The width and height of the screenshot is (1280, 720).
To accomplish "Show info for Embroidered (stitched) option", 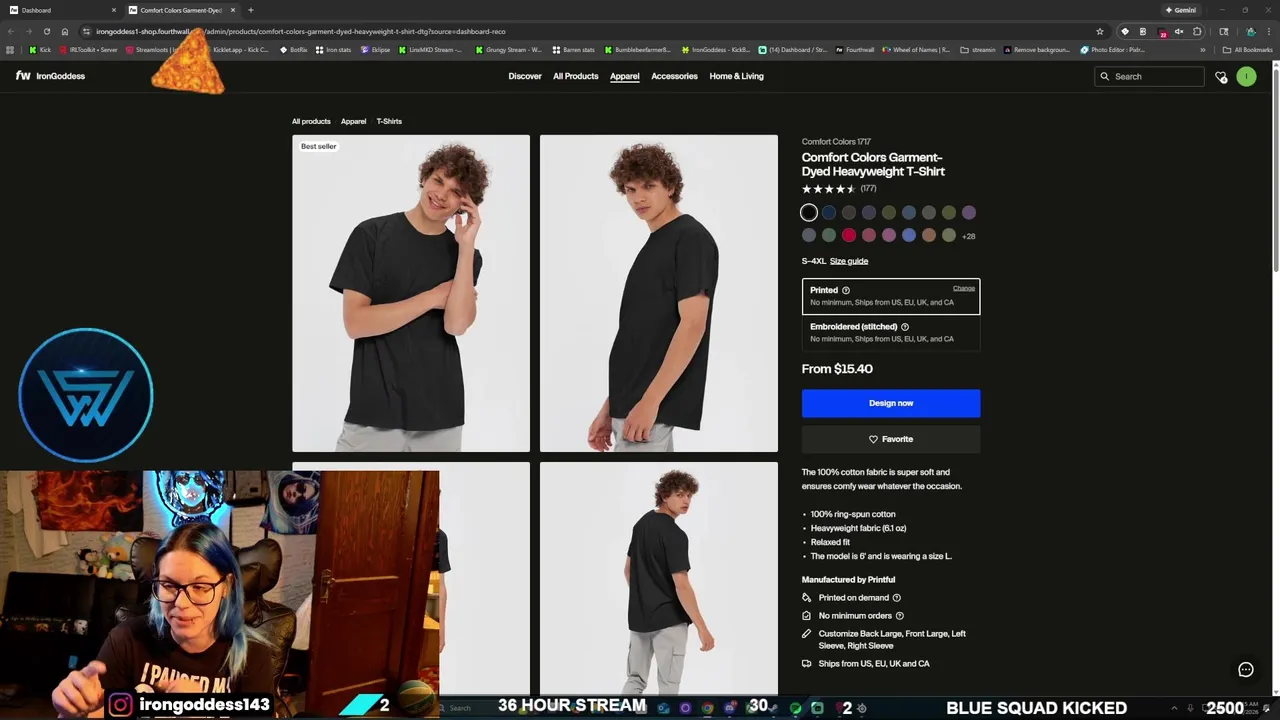I will pyautogui.click(x=905, y=327).
